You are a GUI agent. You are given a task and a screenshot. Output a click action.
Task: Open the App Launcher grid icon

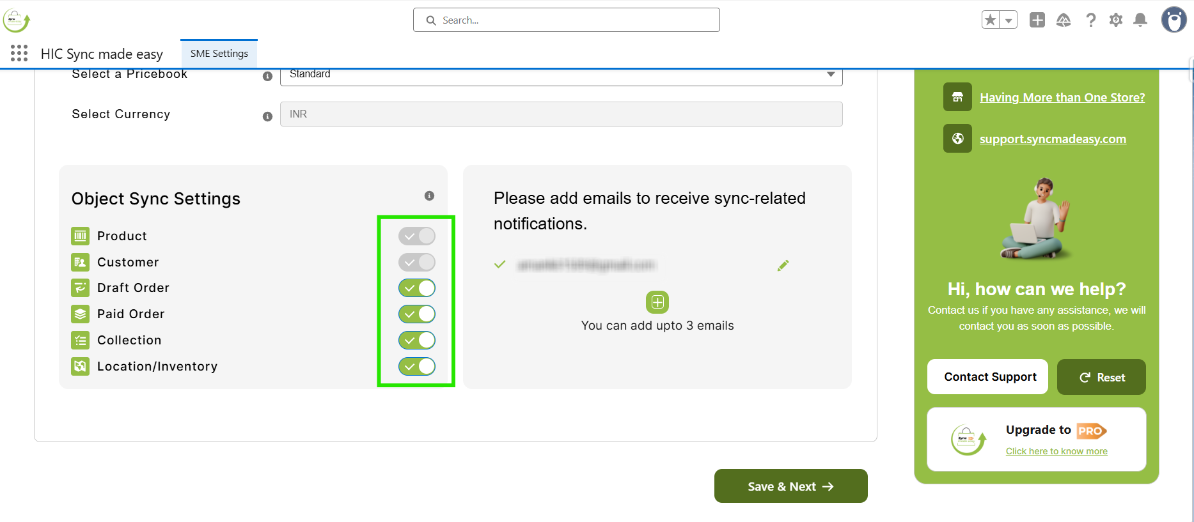19,54
